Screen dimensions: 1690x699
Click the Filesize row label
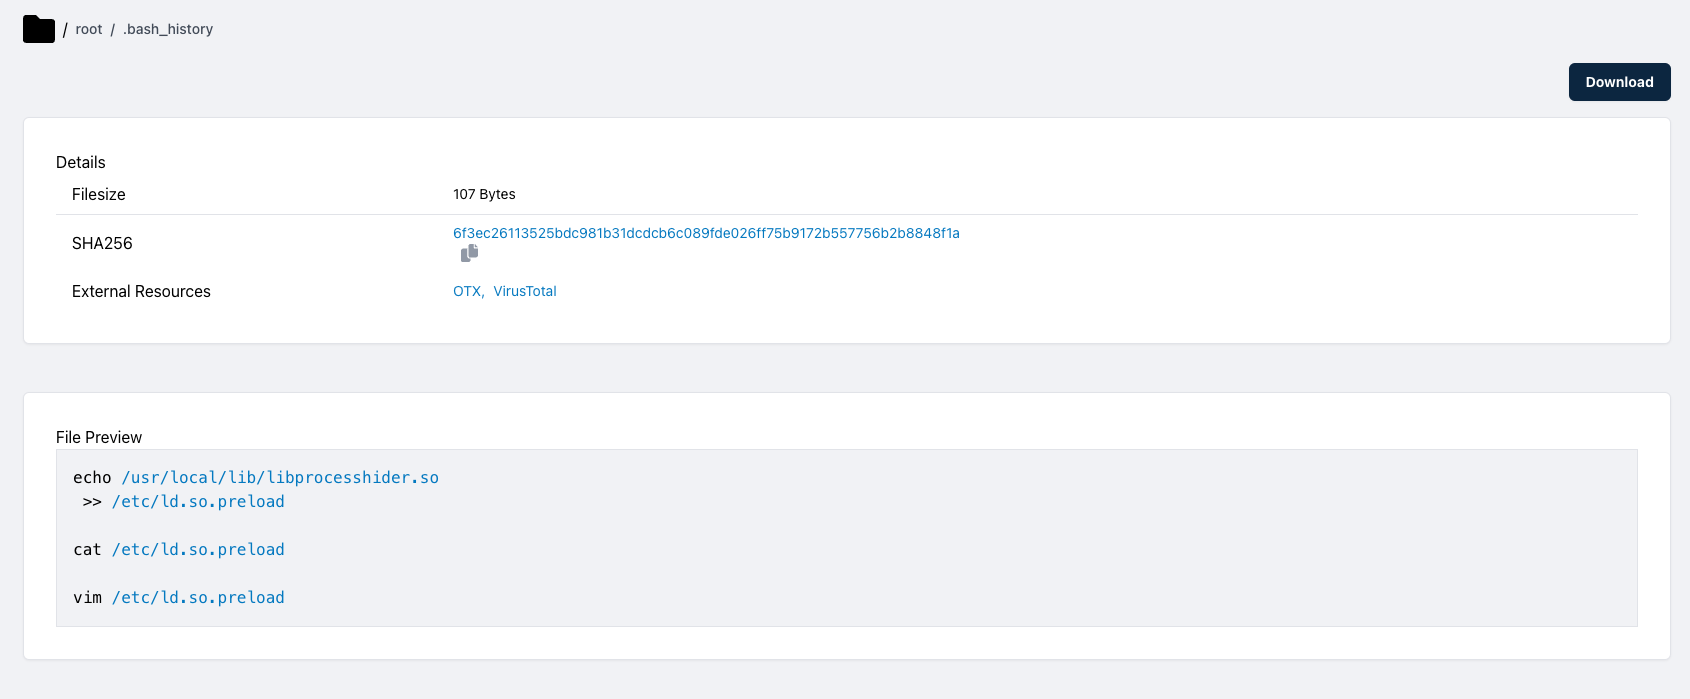pyautogui.click(x=99, y=194)
